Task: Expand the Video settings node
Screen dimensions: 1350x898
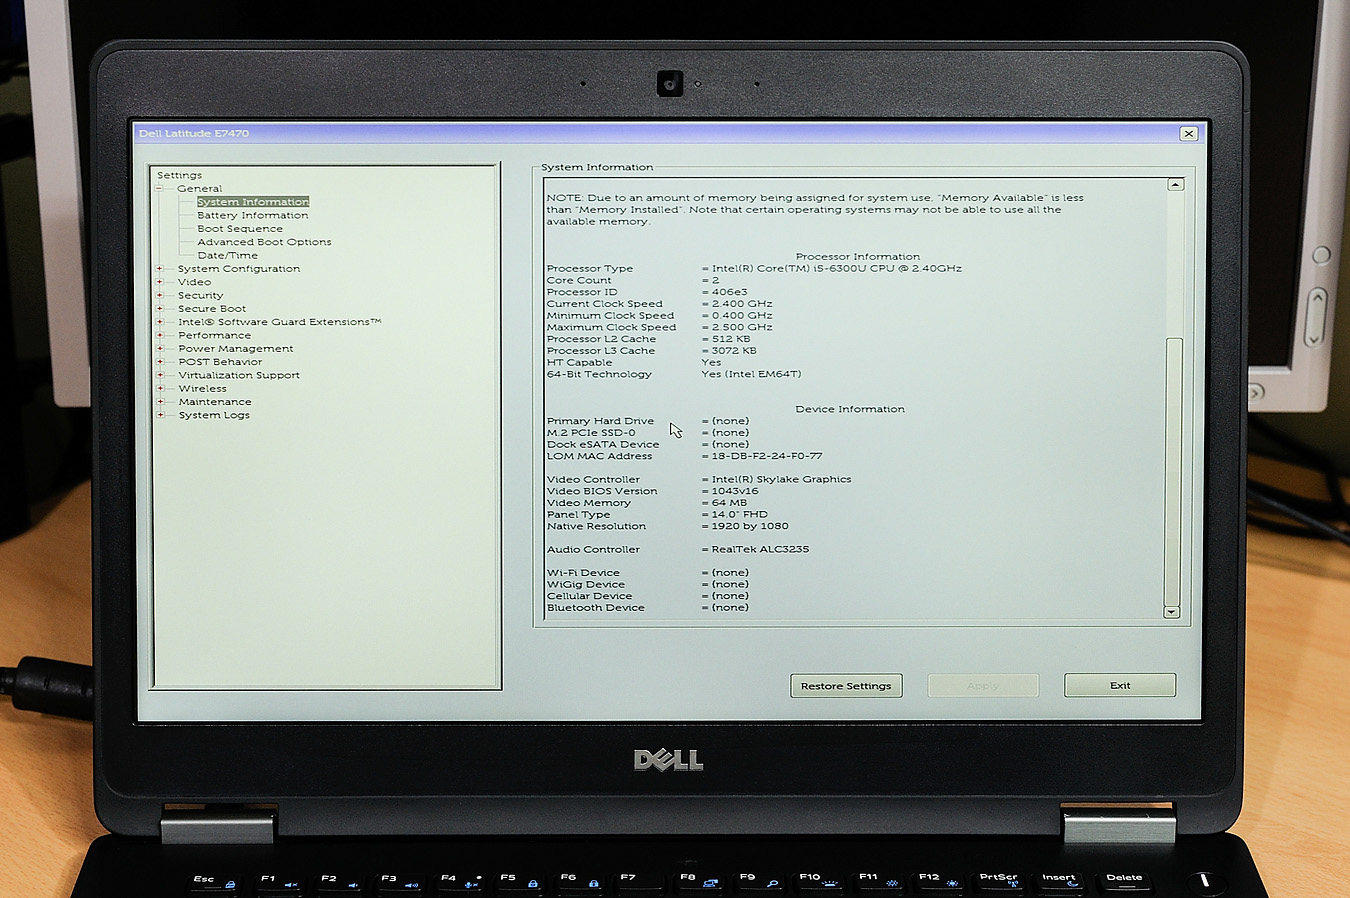Action: tap(160, 282)
